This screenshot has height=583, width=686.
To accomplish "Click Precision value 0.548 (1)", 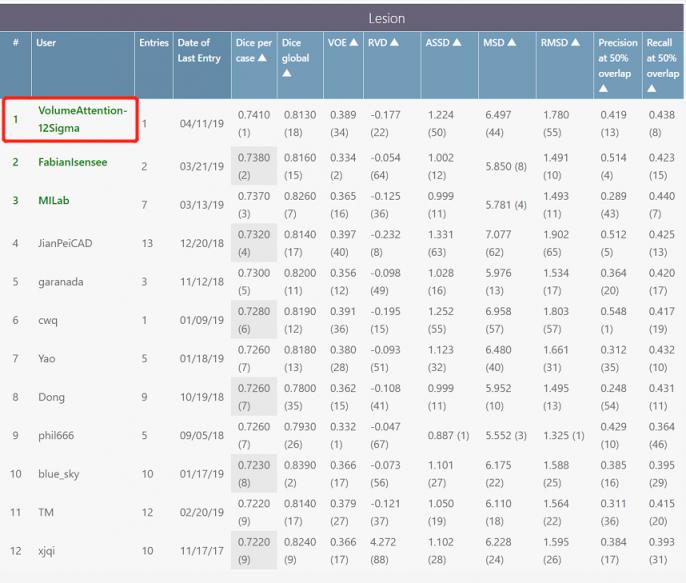I will coord(613,320).
